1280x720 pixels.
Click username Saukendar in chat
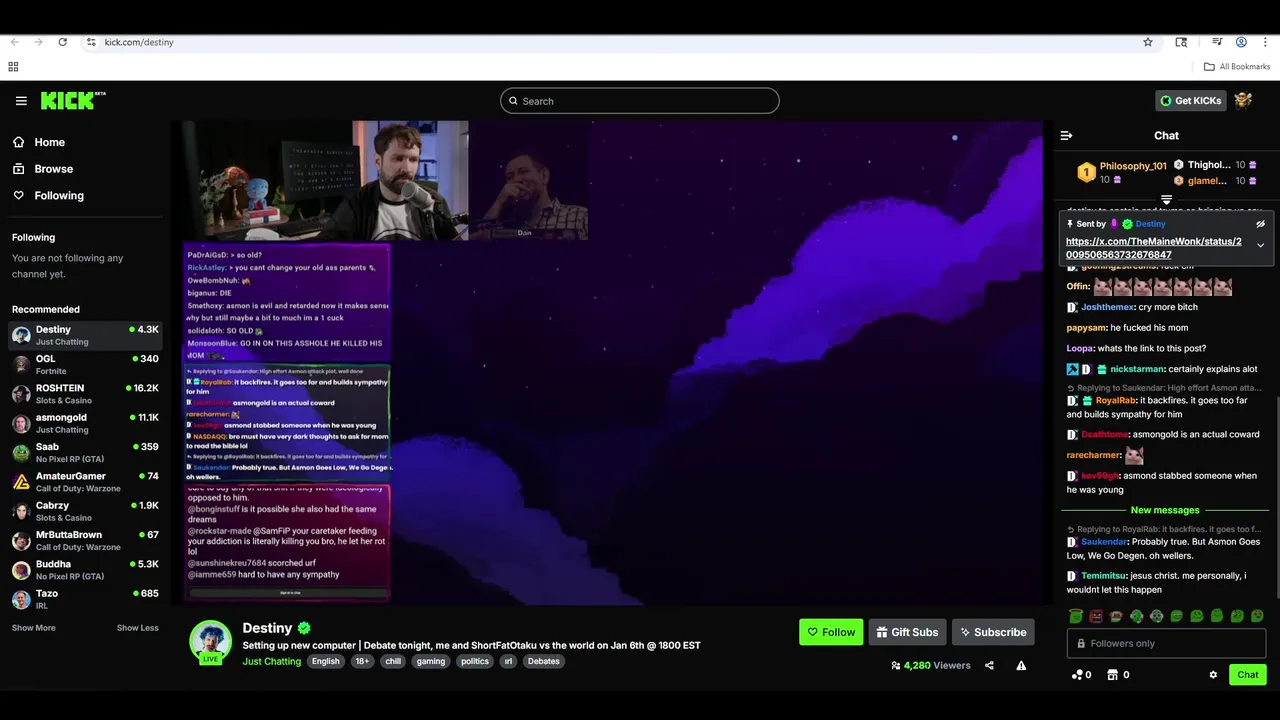click(x=1105, y=542)
